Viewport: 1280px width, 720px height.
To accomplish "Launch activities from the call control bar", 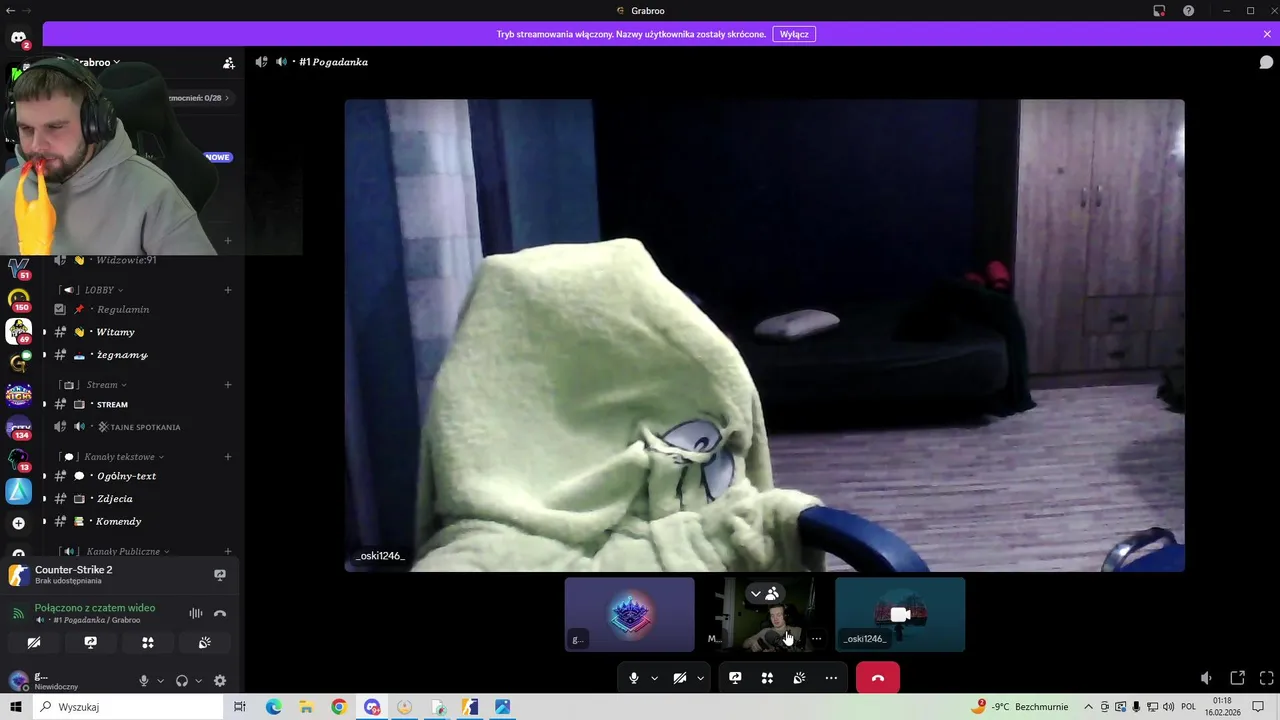I will coord(767,678).
